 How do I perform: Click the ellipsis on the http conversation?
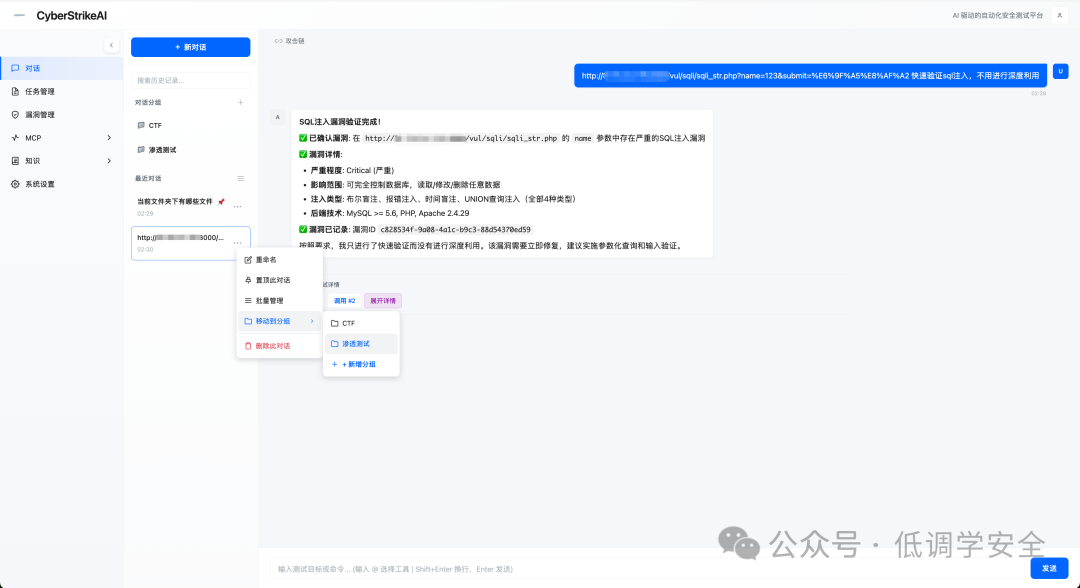238,242
